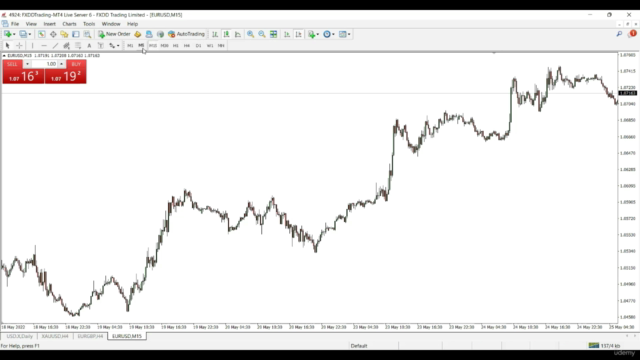The image size is (640, 360).
Task: Toggle the Terminal window icon
Action: (76, 34)
